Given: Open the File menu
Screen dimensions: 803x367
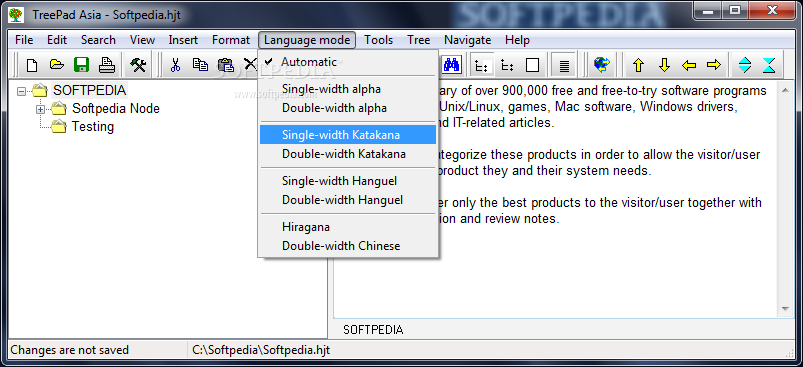Looking at the screenshot, I should click(x=24, y=40).
